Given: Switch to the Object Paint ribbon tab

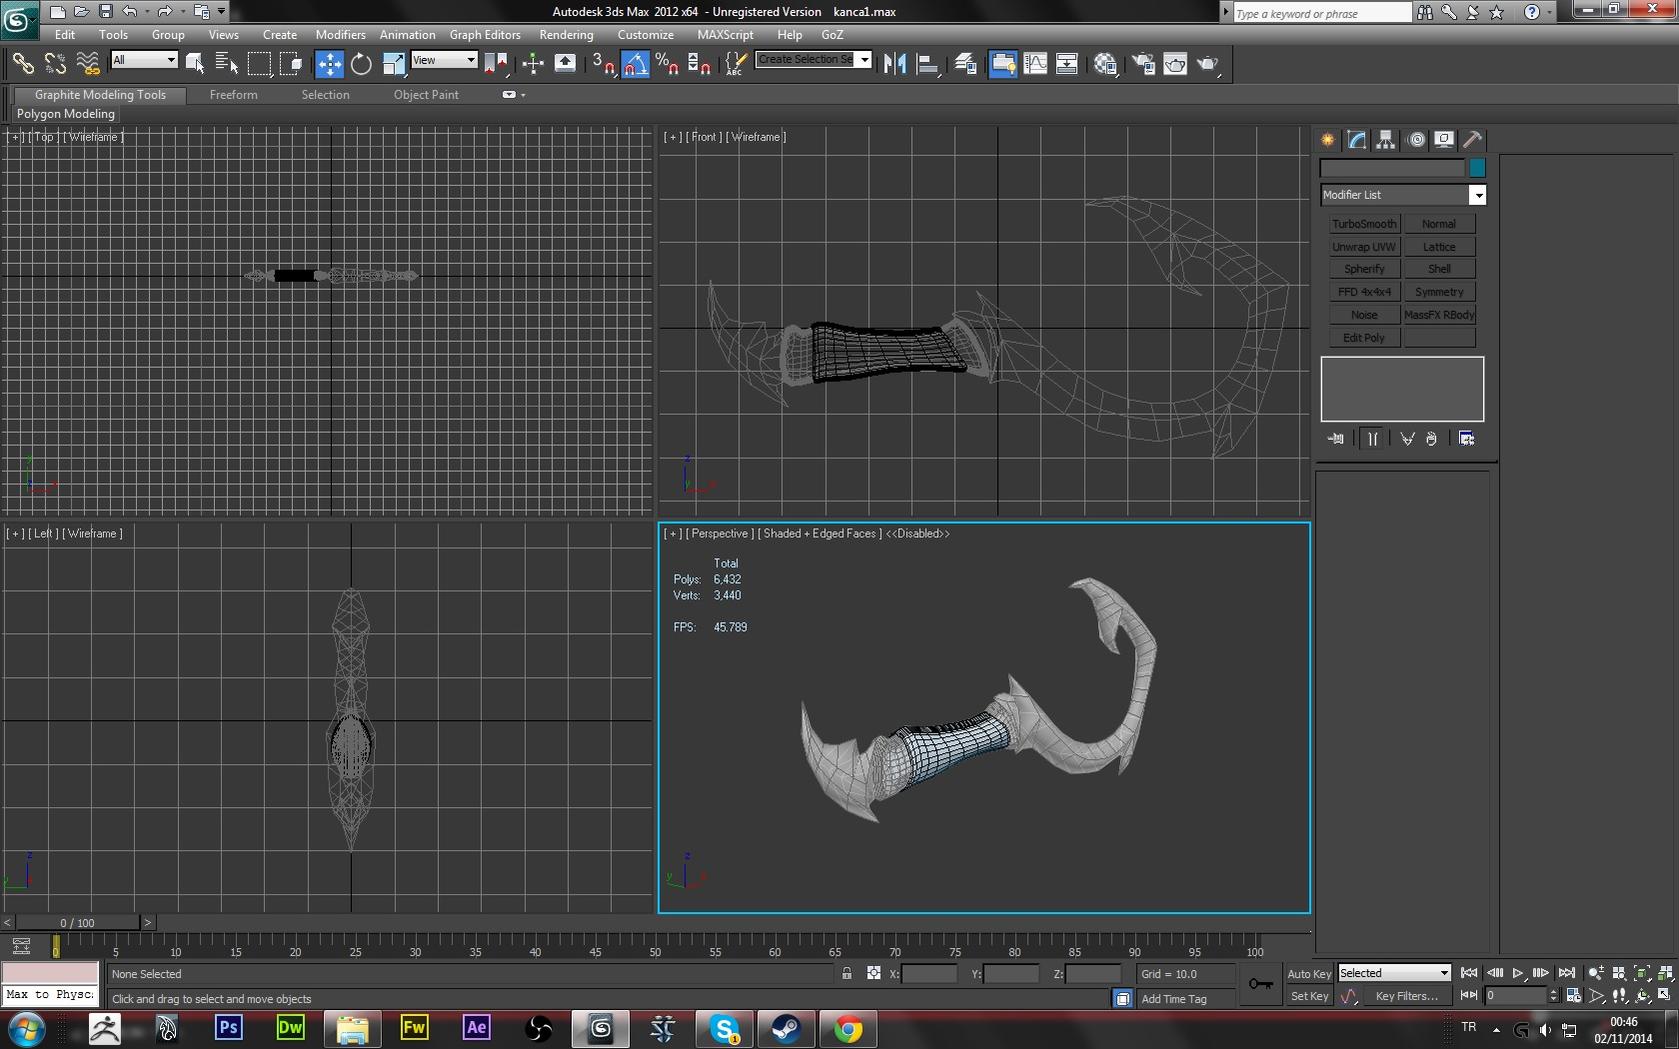Looking at the screenshot, I should coord(426,95).
